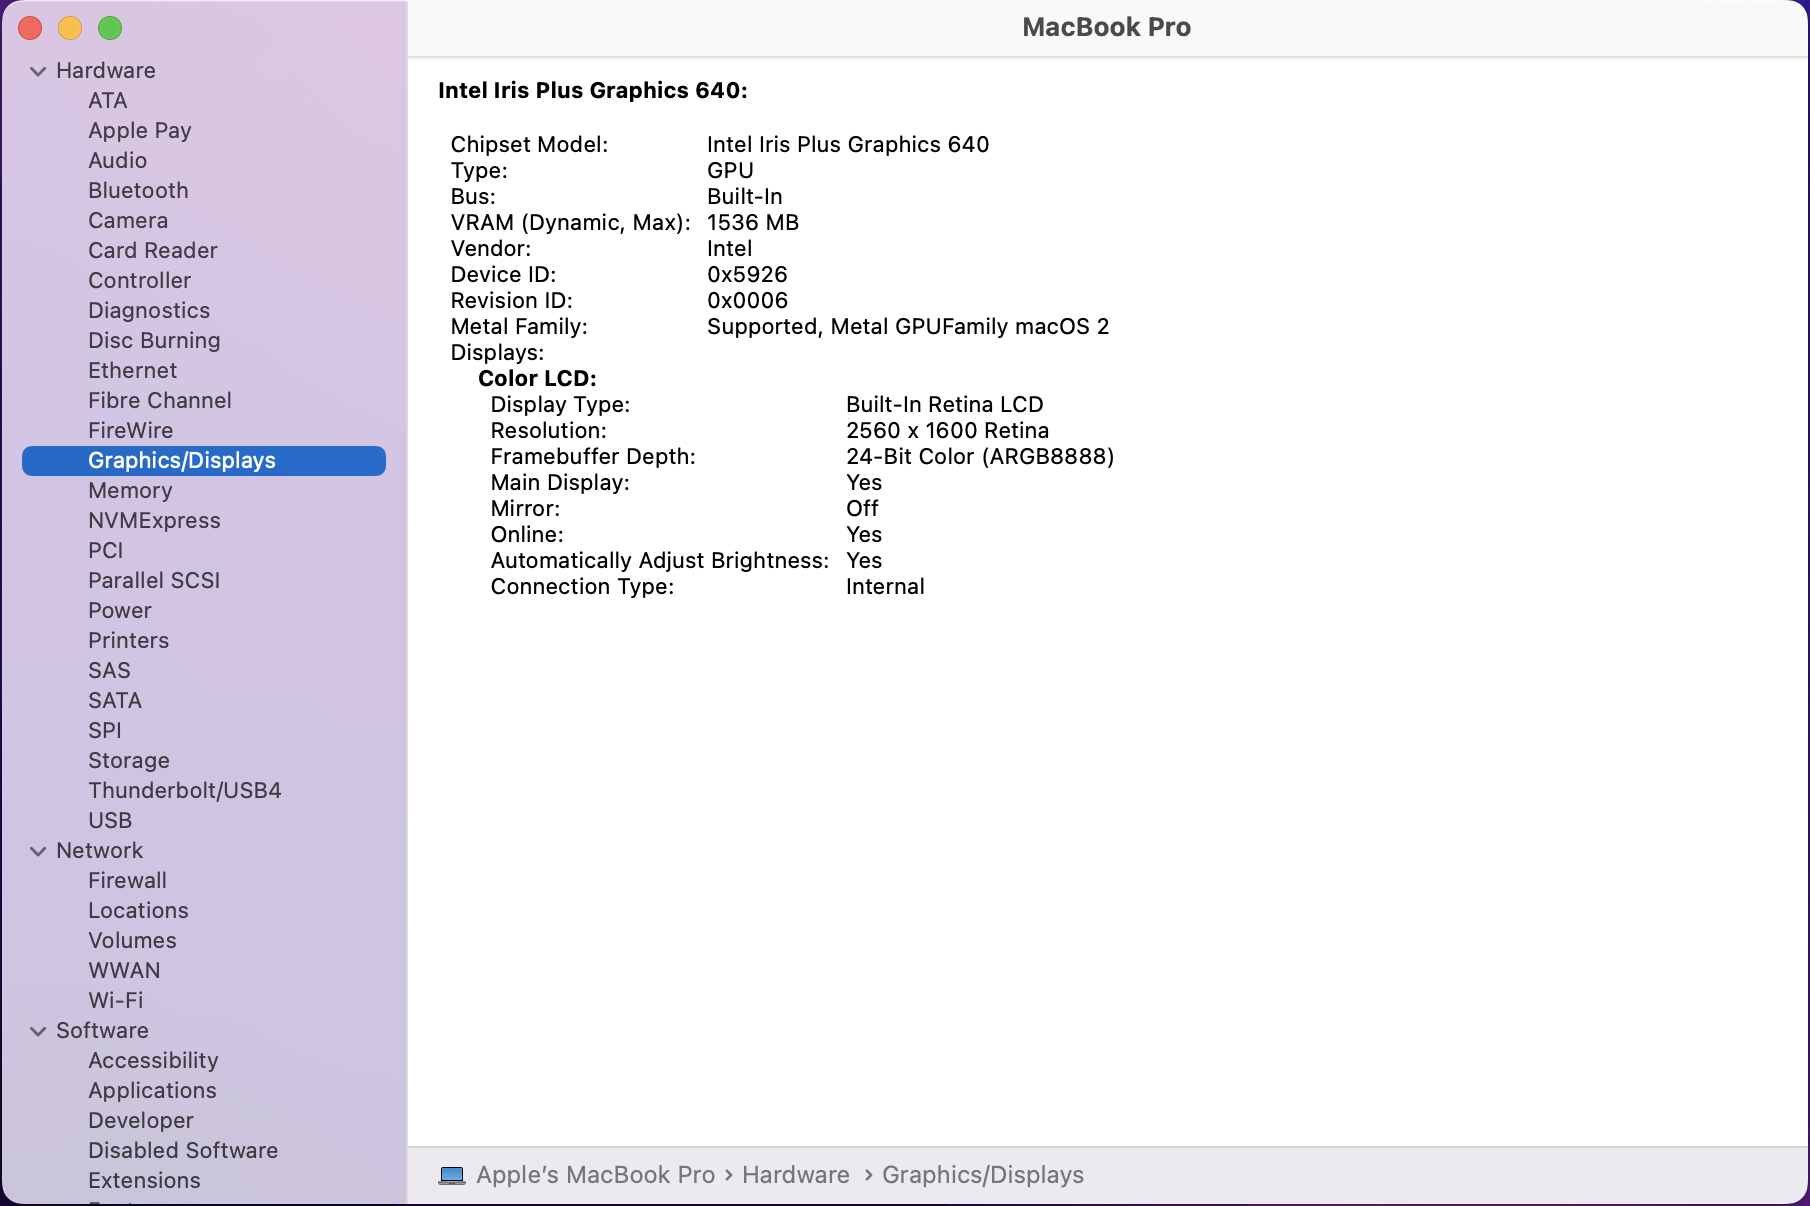Image resolution: width=1810 pixels, height=1206 pixels.
Task: Collapse the Hardware section chevron
Action: [x=38, y=71]
